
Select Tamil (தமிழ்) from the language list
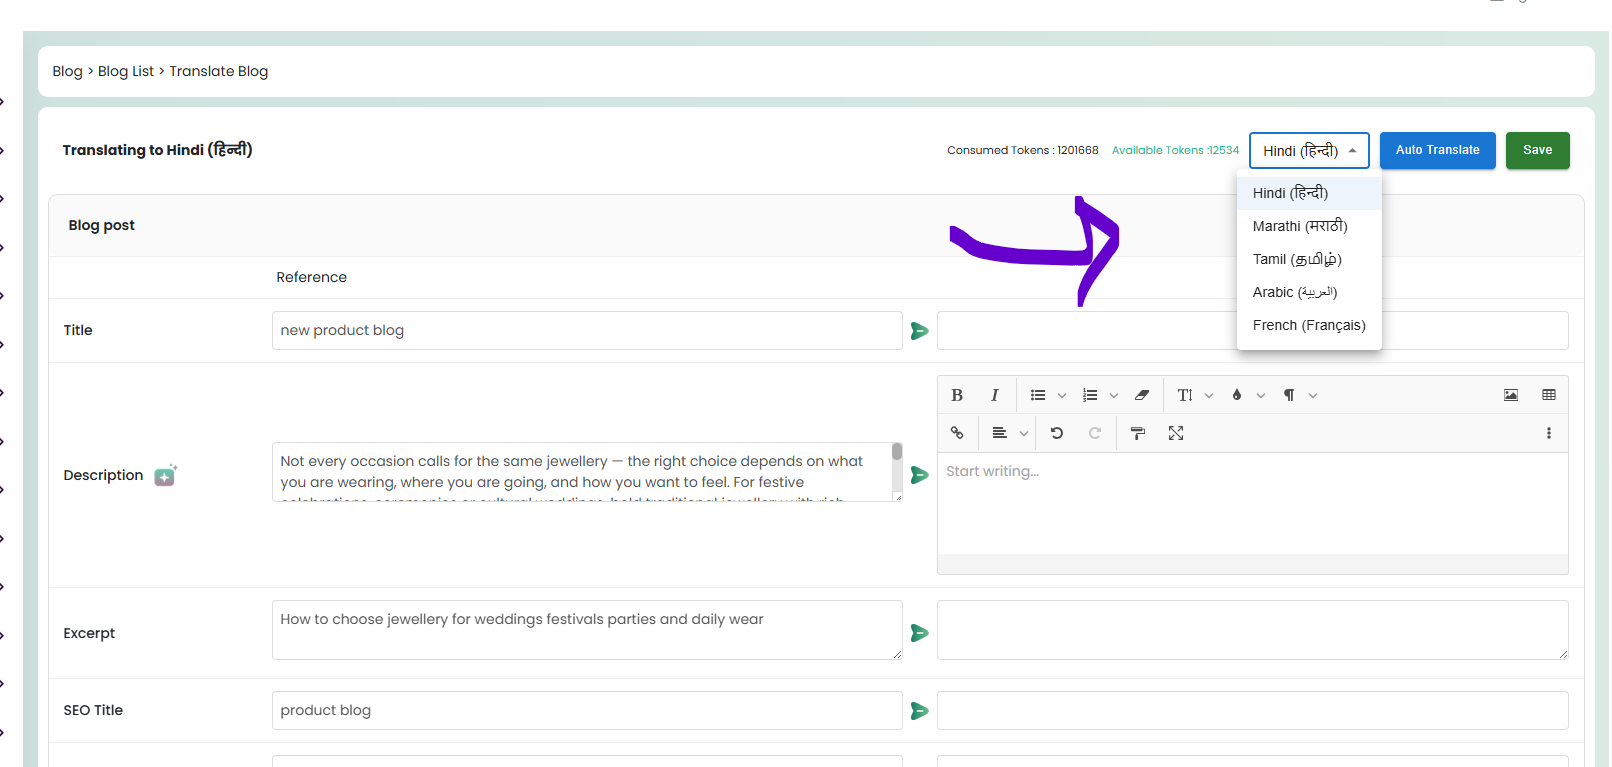point(1309,259)
